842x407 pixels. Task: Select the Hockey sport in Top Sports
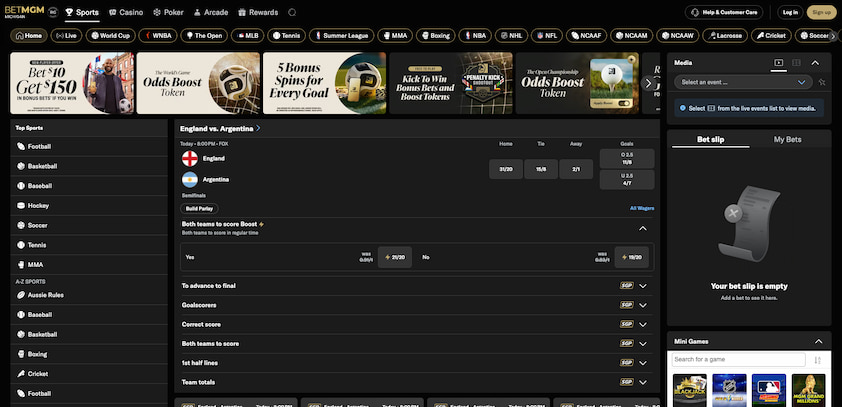pyautogui.click(x=89, y=206)
